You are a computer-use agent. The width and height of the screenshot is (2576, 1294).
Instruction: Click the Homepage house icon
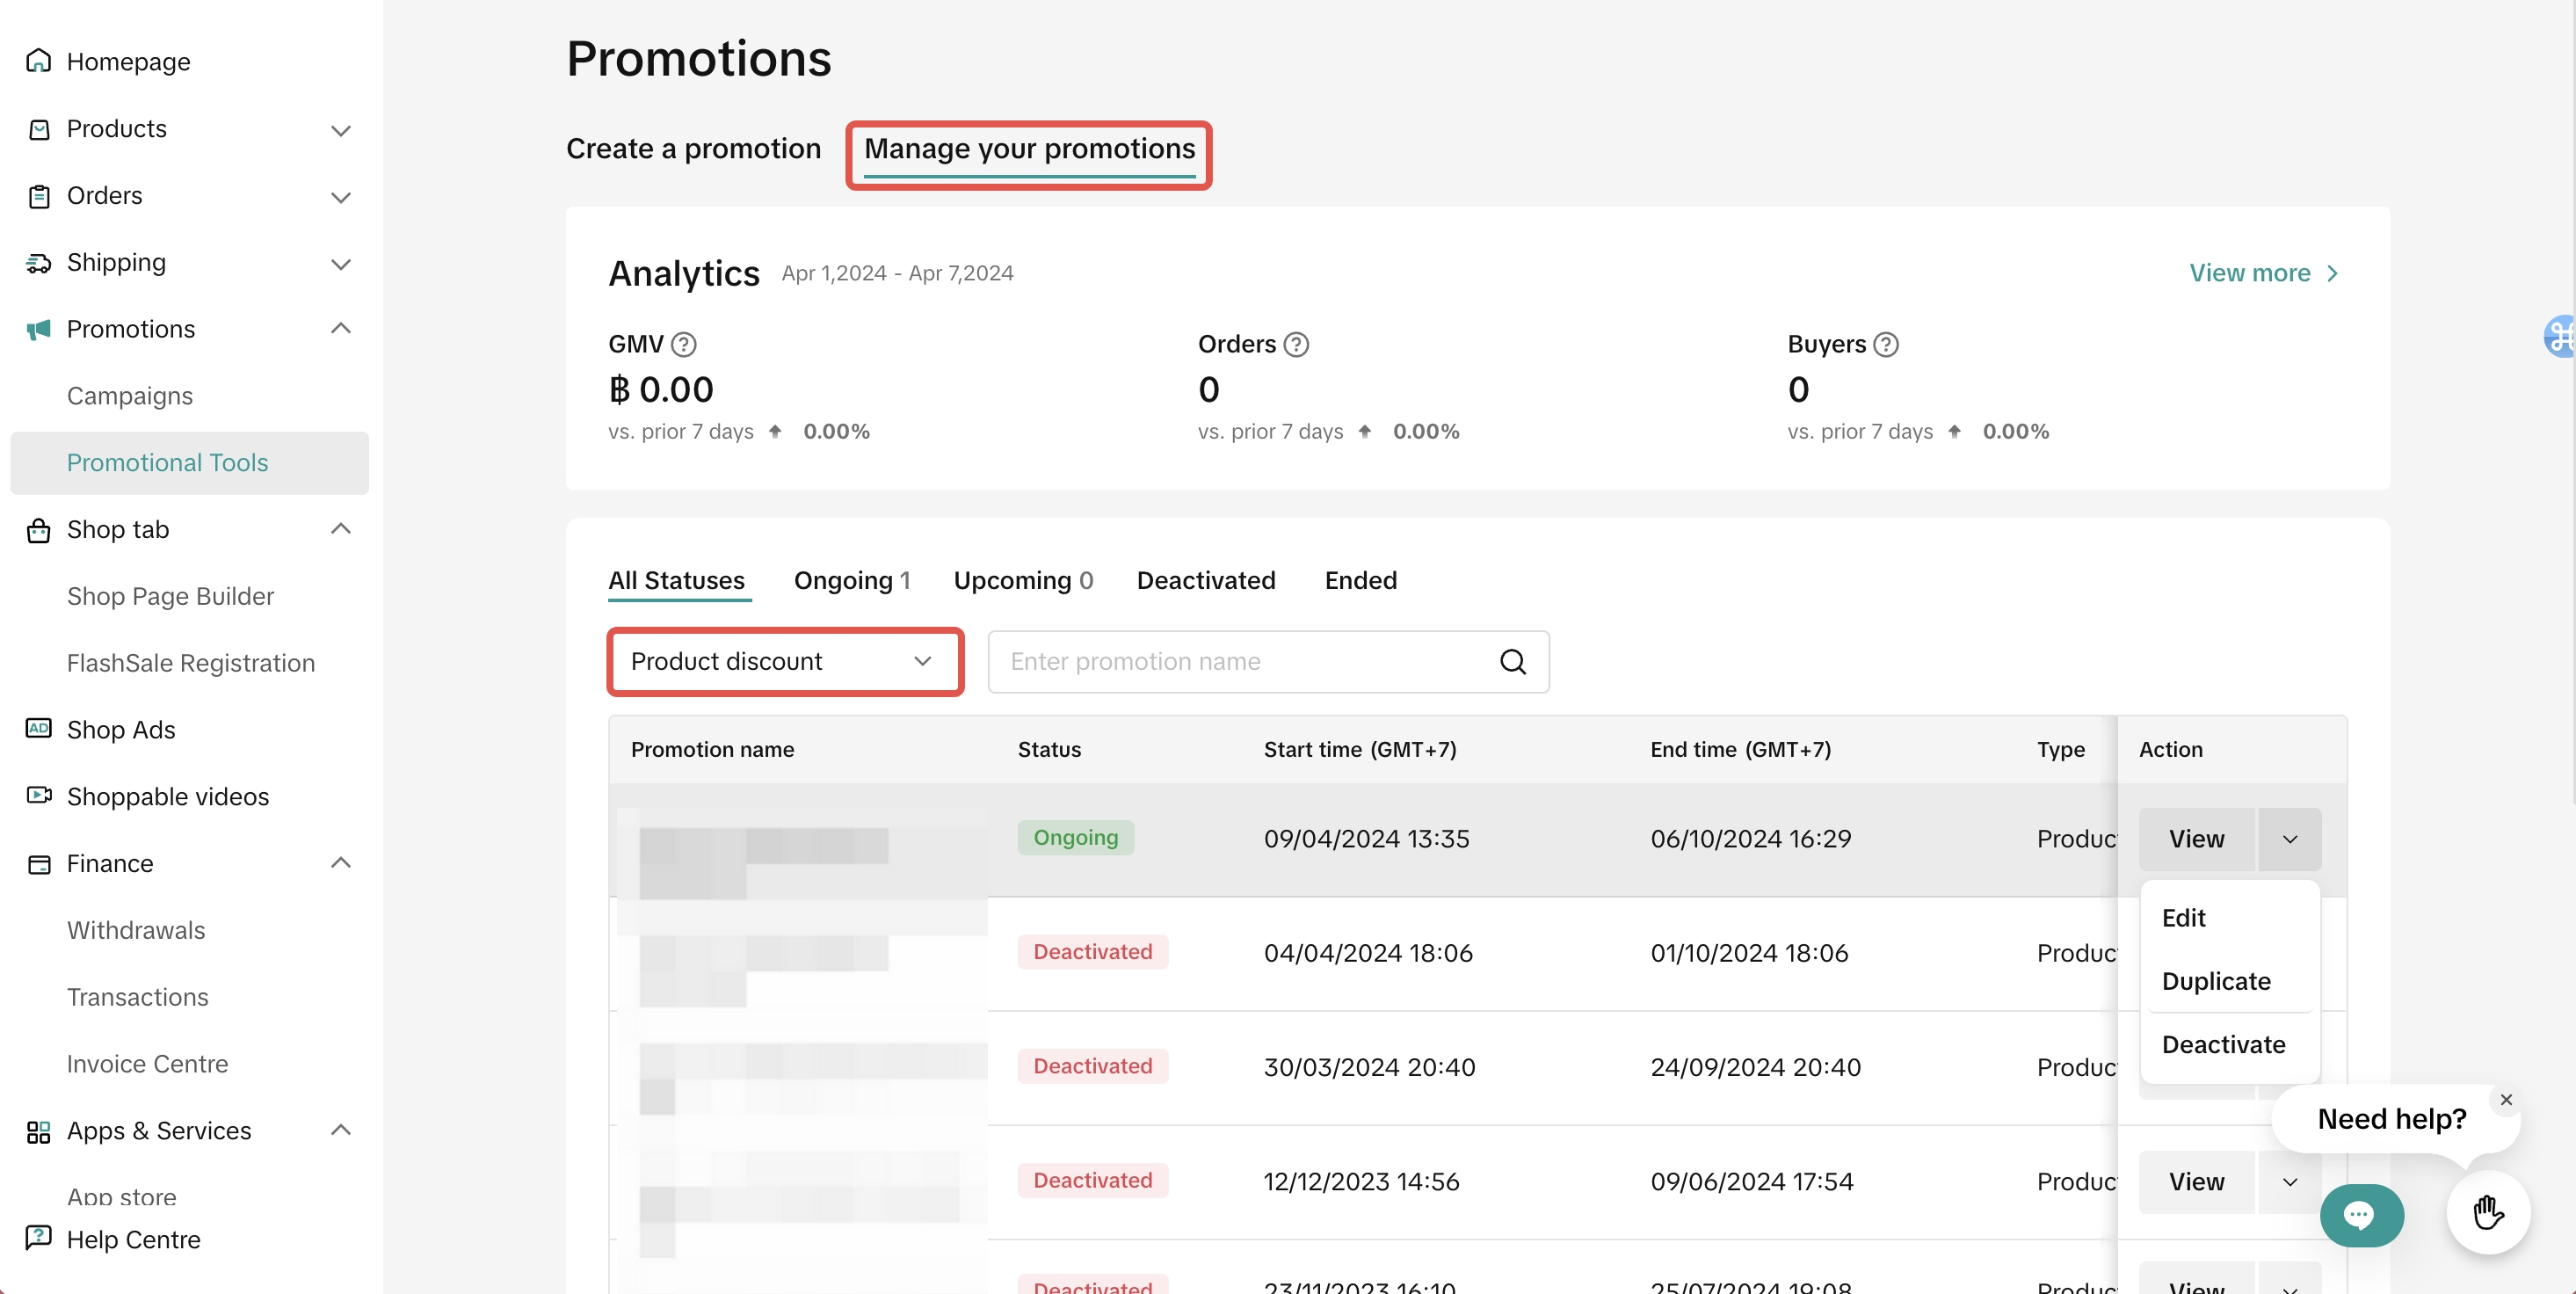tap(38, 61)
